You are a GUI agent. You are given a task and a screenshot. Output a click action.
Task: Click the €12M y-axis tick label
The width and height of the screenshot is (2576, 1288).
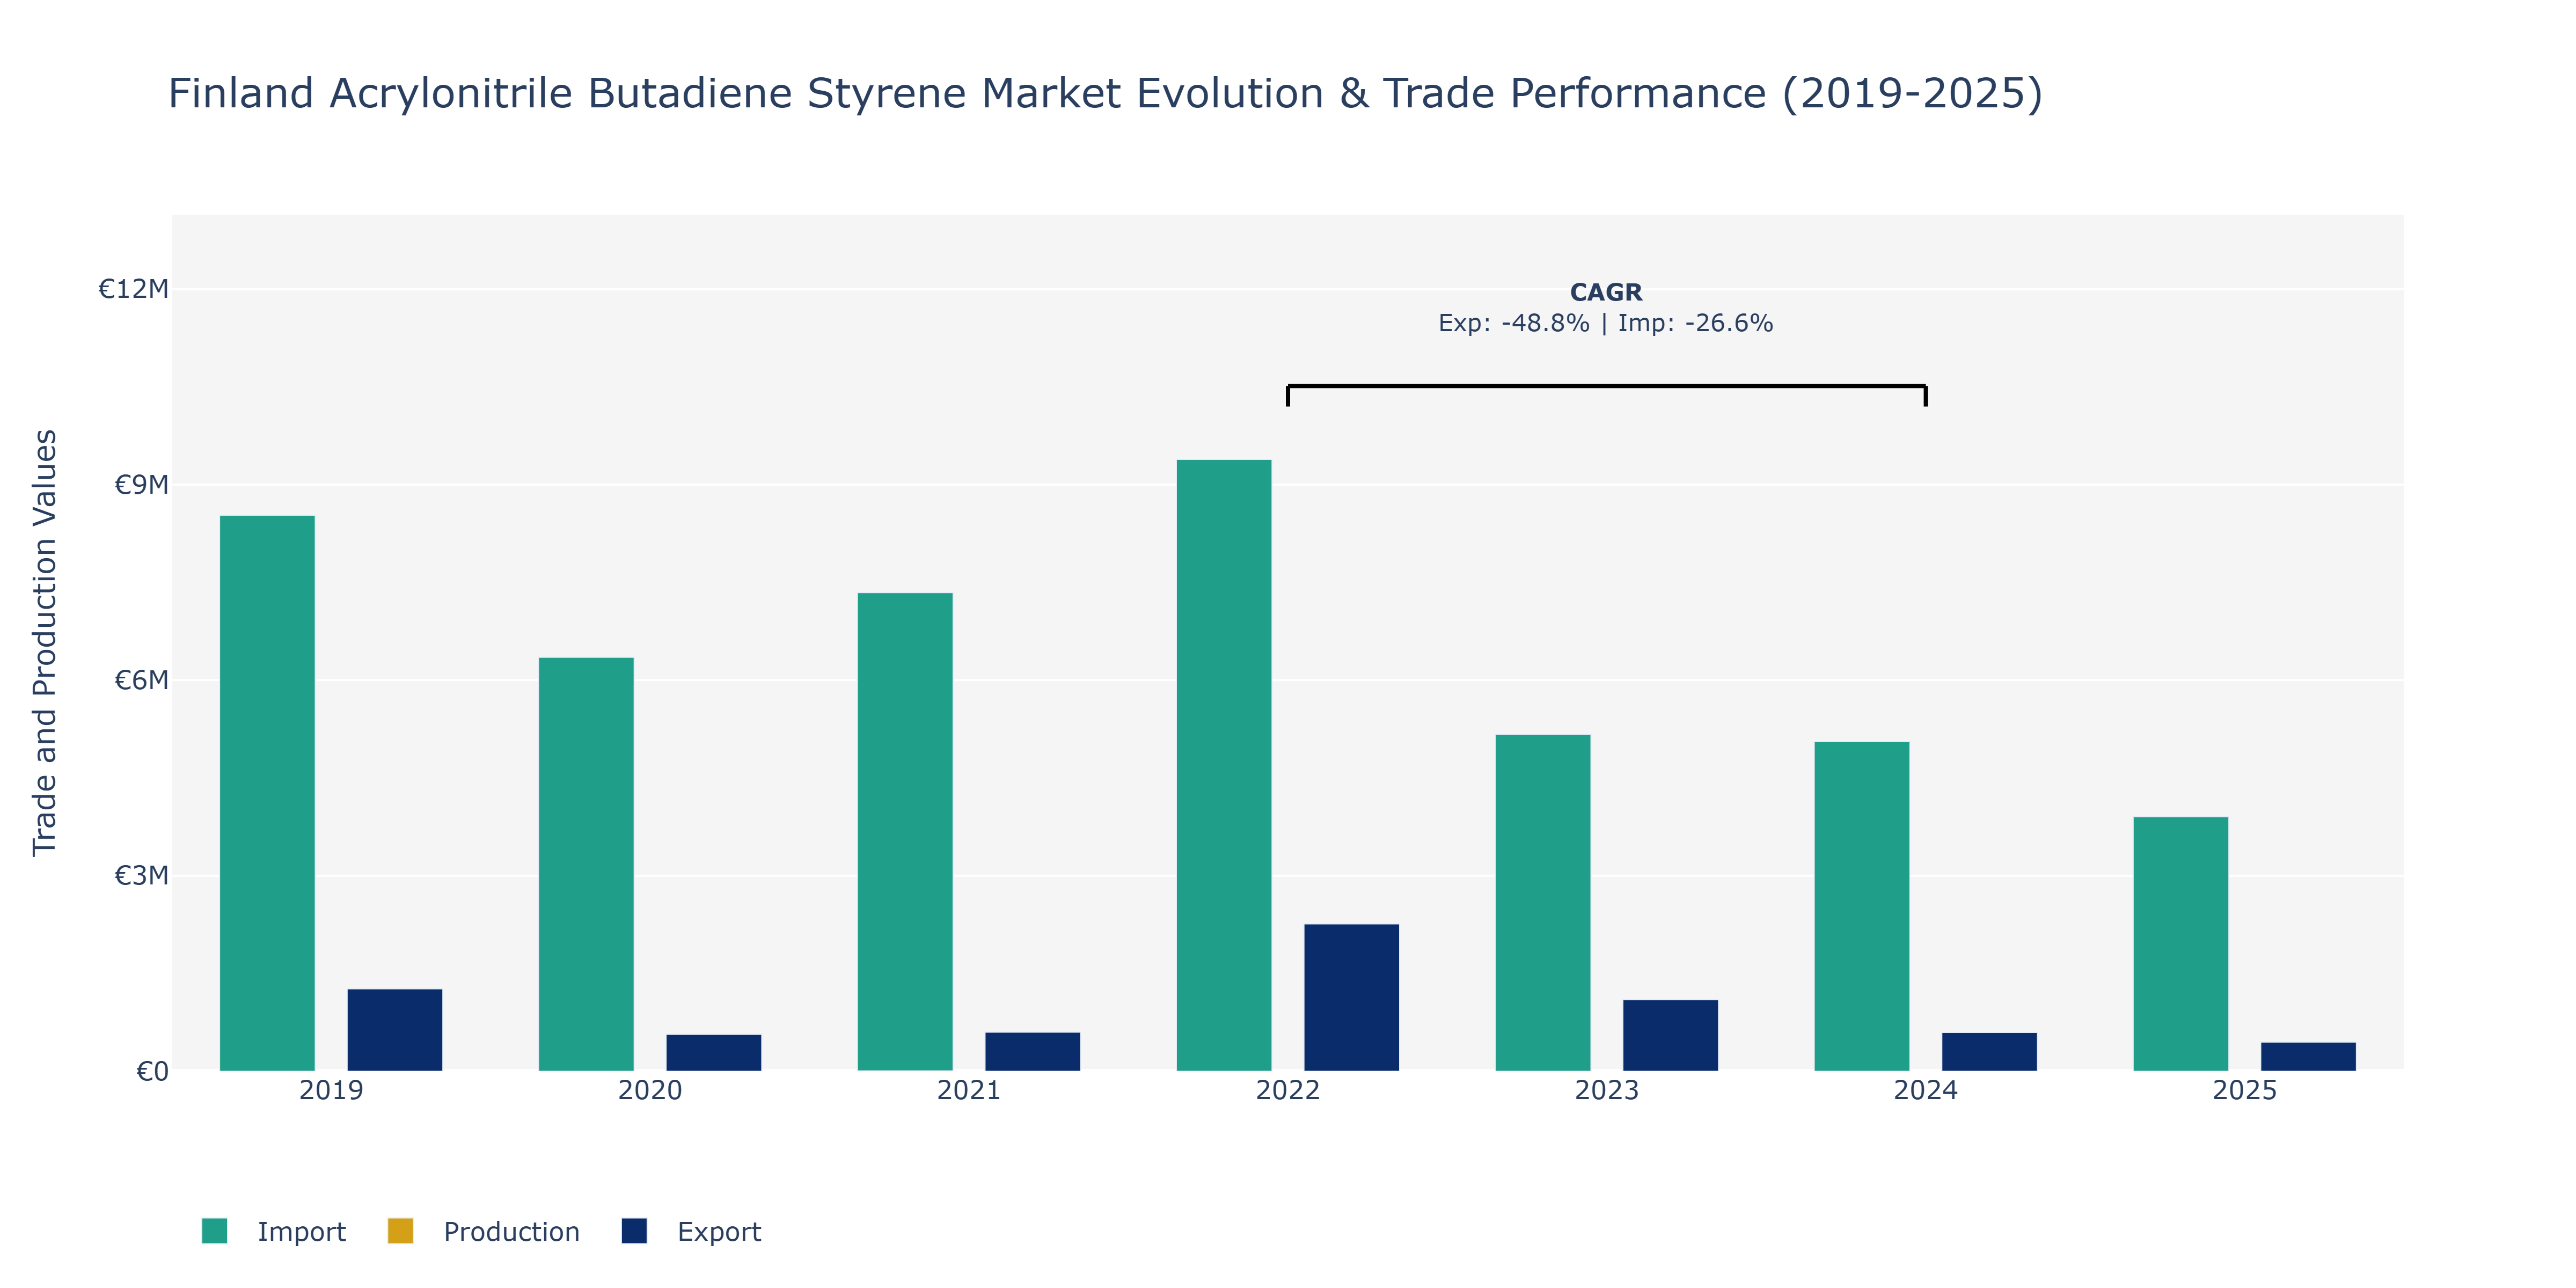point(133,289)
